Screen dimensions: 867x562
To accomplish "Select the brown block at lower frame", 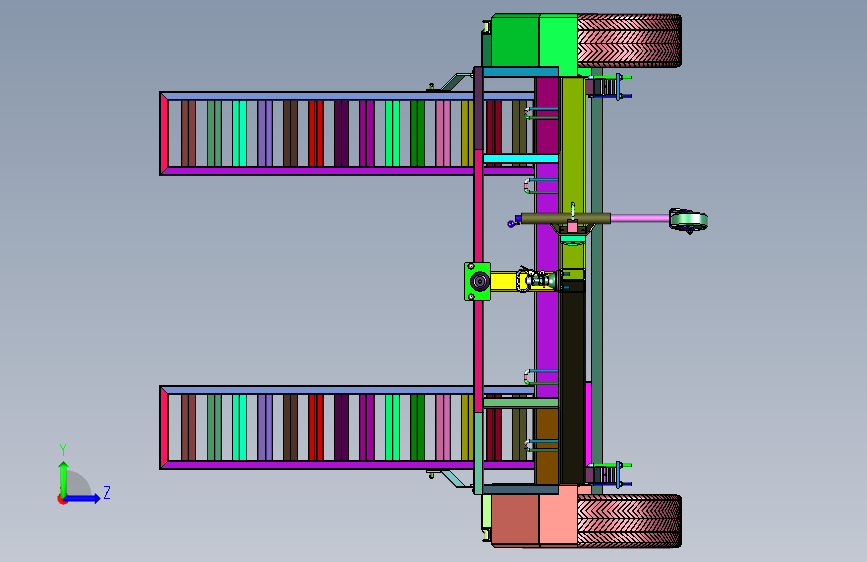I will click(x=547, y=446).
